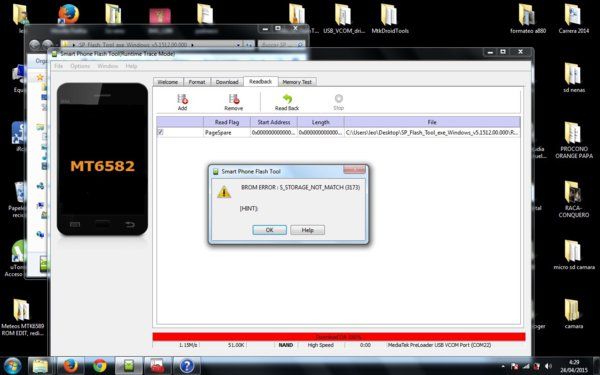Image resolution: width=600 pixels, height=375 pixels.
Task: Click the taskbar clock showing 4:29
Action: pos(574,366)
